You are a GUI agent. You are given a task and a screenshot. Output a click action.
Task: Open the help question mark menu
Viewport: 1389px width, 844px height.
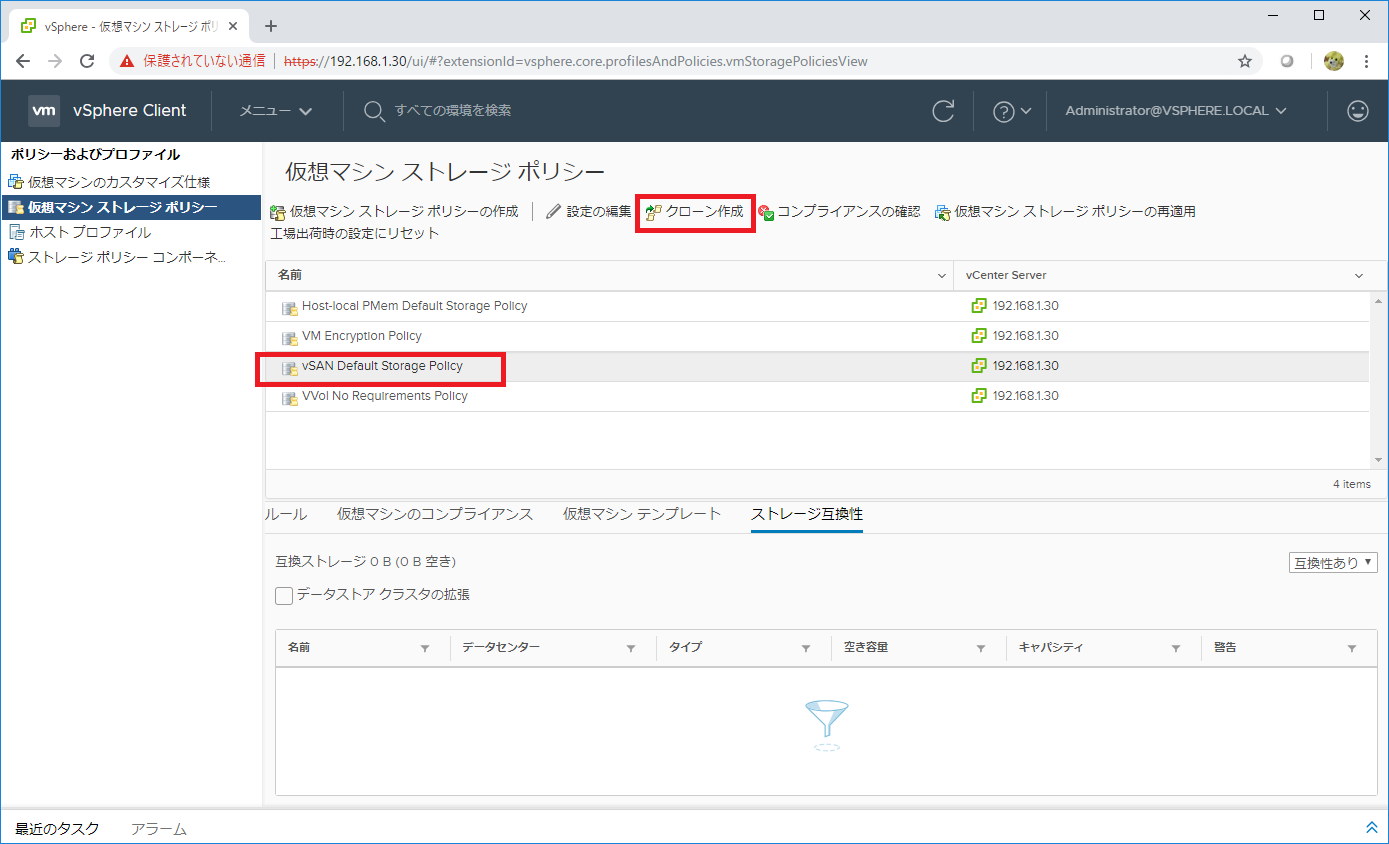pyautogui.click(x=1011, y=112)
